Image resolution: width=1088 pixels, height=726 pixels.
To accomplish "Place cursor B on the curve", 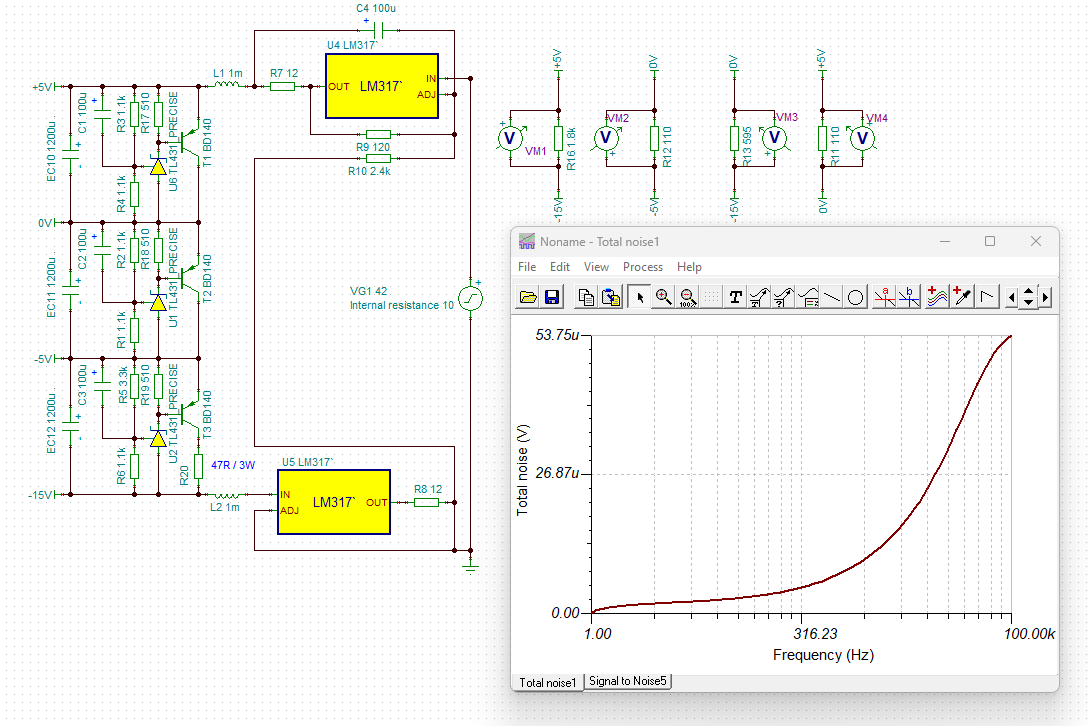I will pos(908,297).
